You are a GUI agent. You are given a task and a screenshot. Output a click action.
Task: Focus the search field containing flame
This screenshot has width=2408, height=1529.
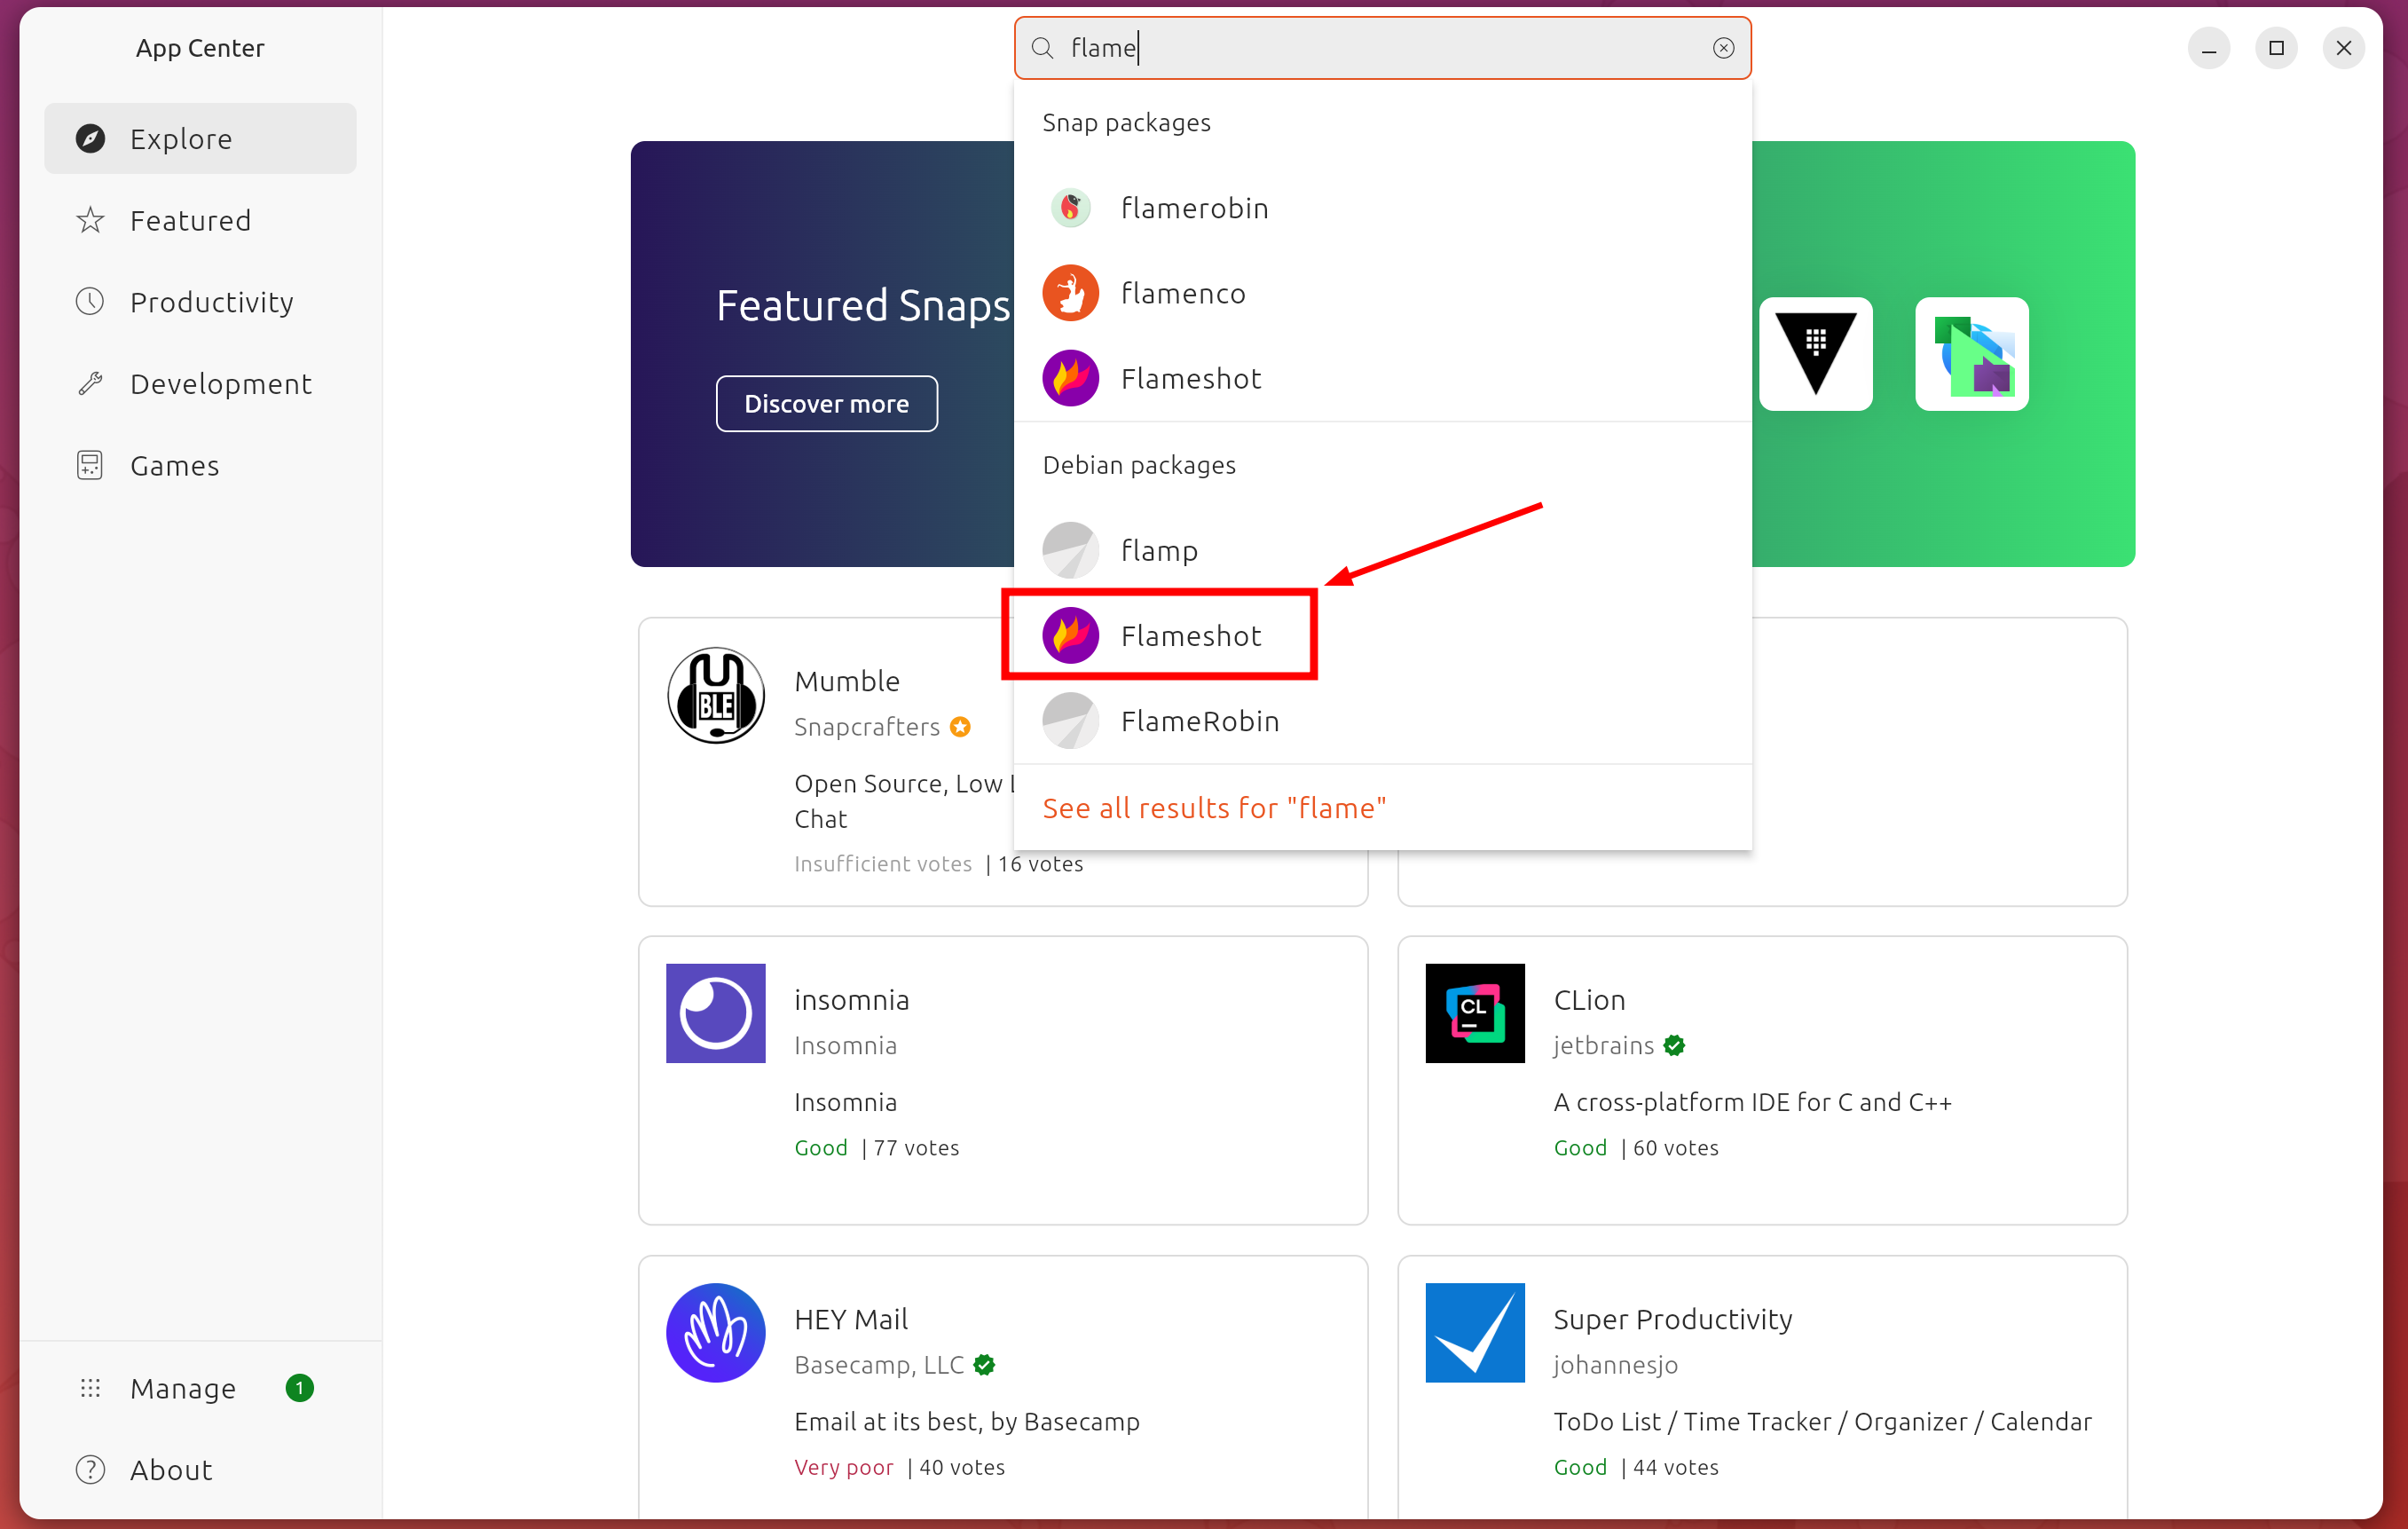click(1382, 48)
